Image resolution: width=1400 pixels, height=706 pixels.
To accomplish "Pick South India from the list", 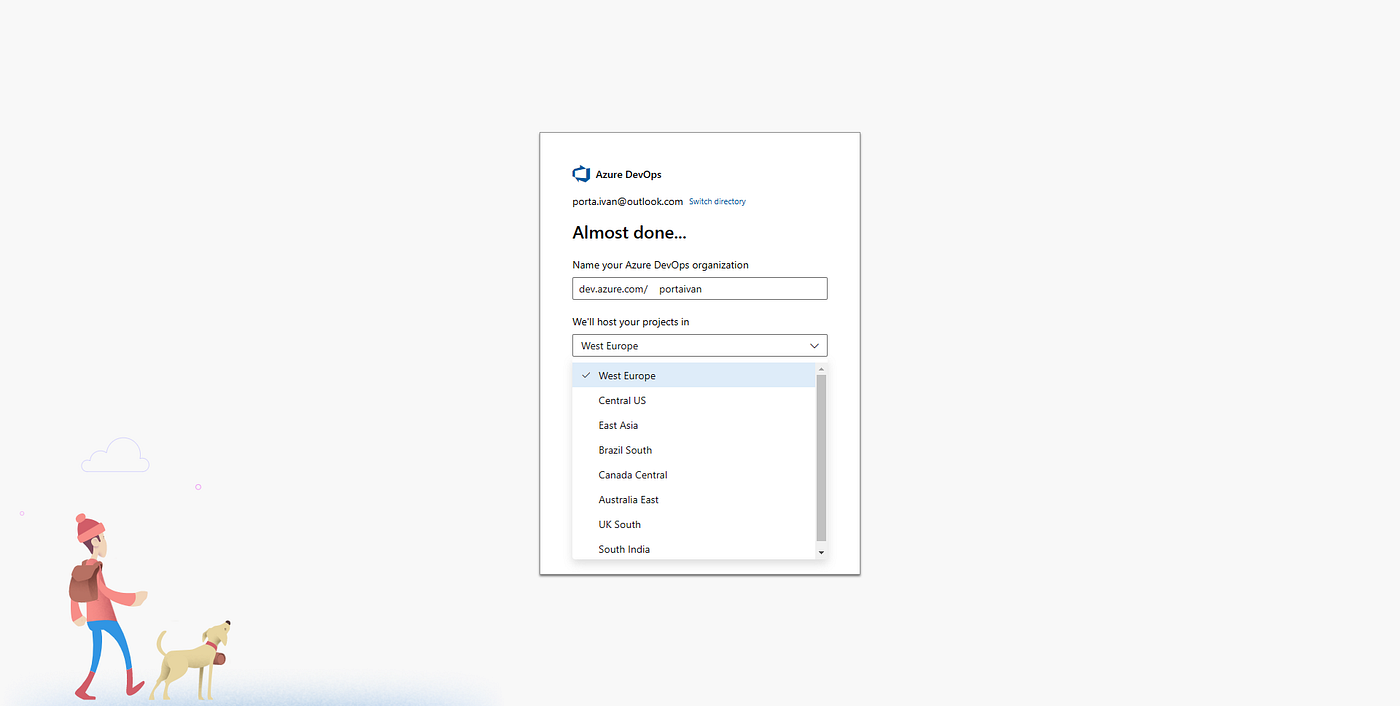I will [624, 549].
